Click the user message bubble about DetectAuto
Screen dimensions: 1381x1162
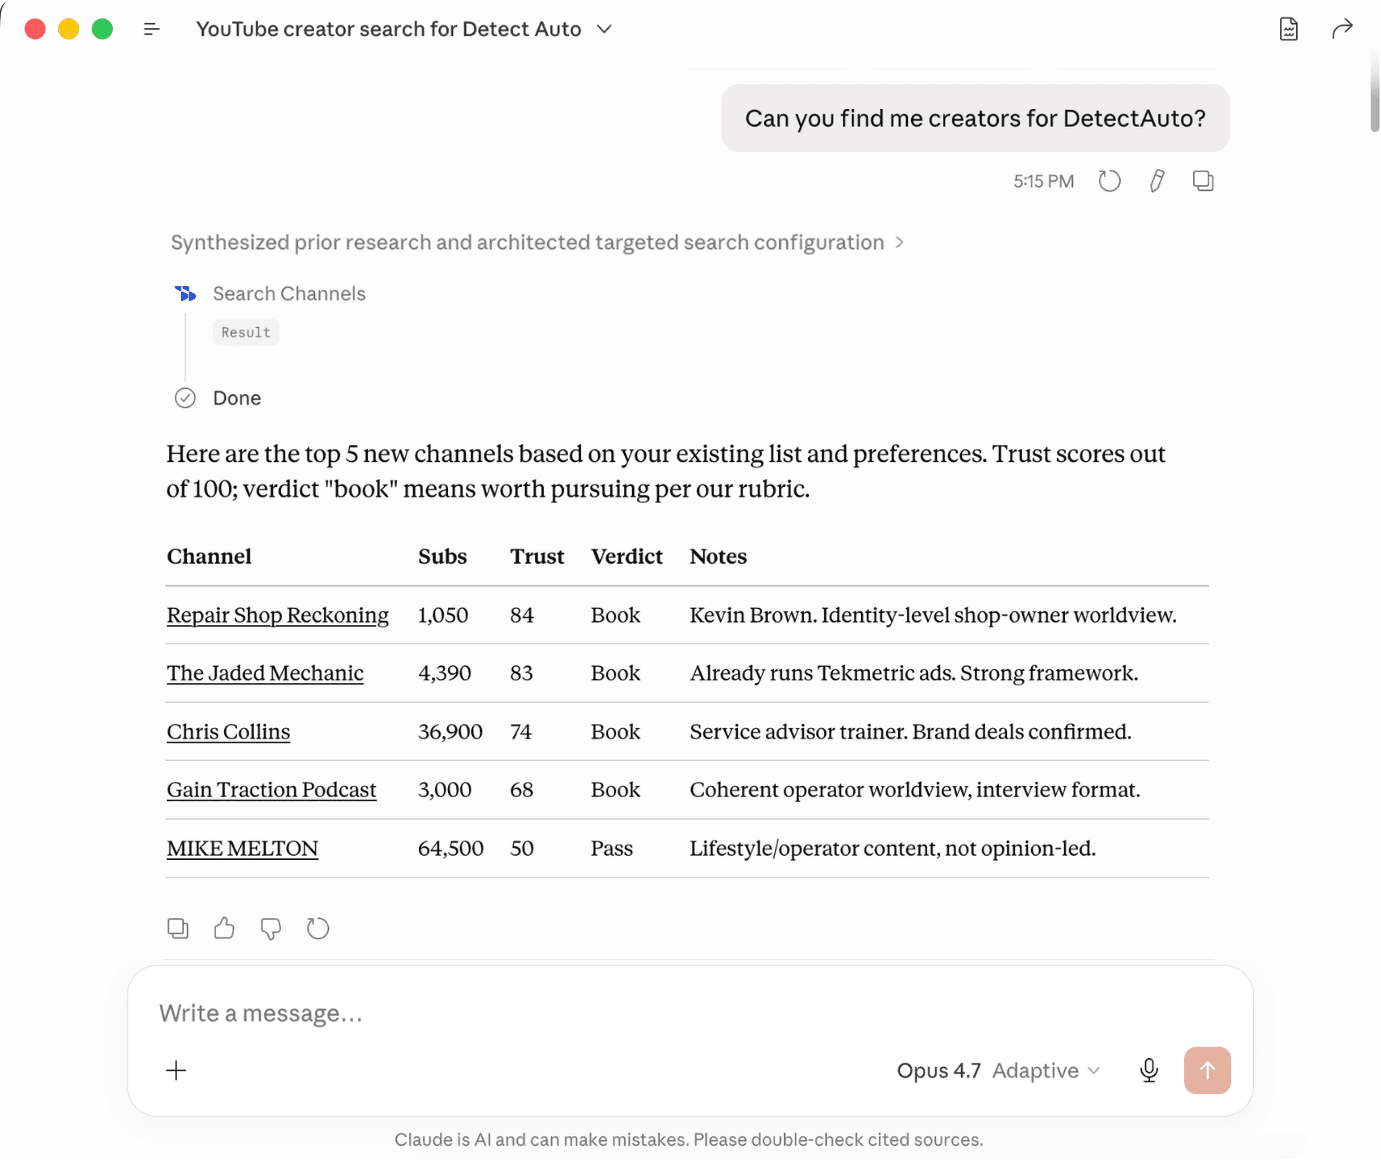[x=975, y=119]
